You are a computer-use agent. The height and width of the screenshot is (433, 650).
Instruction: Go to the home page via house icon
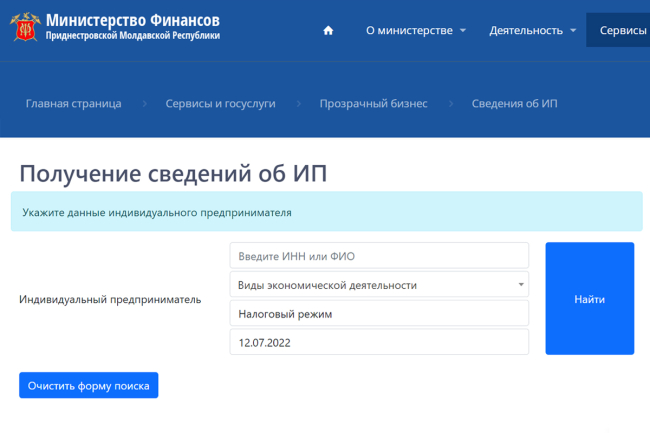328,30
